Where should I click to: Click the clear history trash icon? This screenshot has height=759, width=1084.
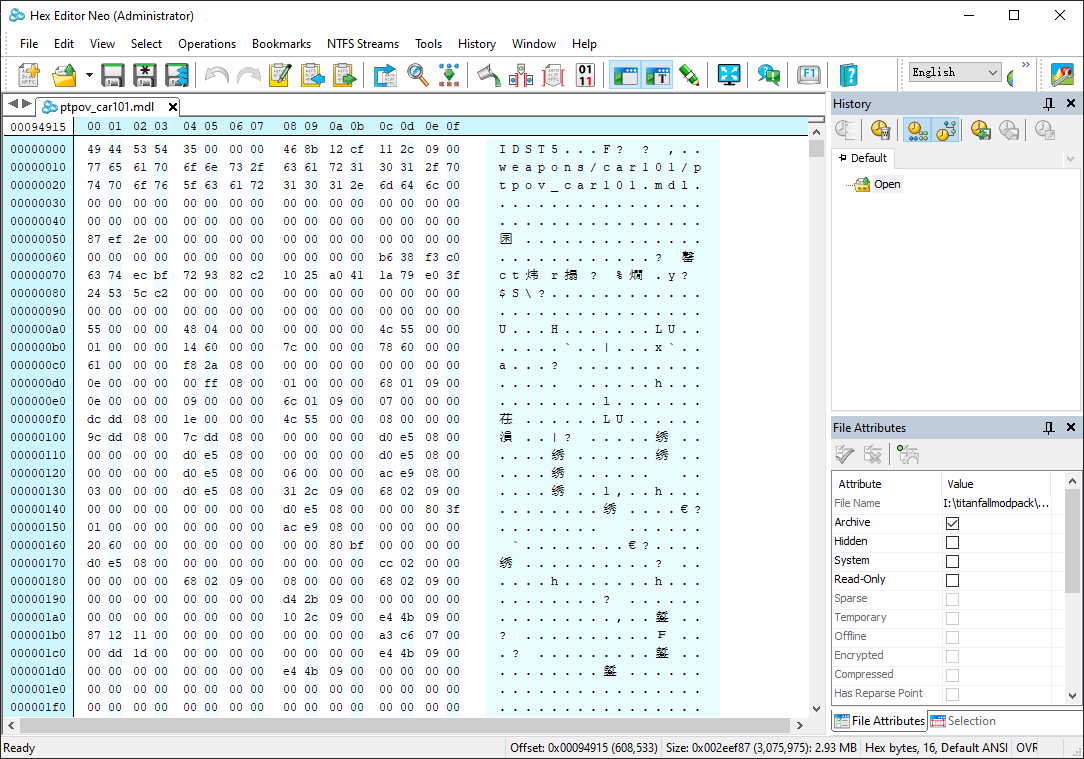pyautogui.click(x=880, y=129)
